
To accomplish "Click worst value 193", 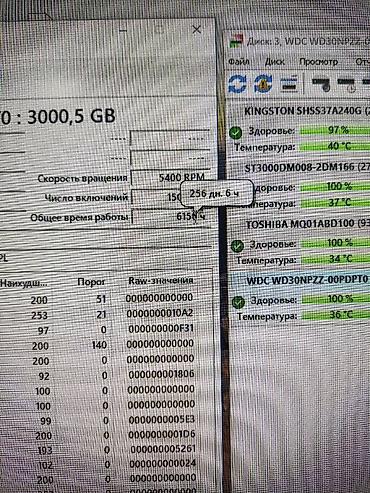I will point(44,451).
